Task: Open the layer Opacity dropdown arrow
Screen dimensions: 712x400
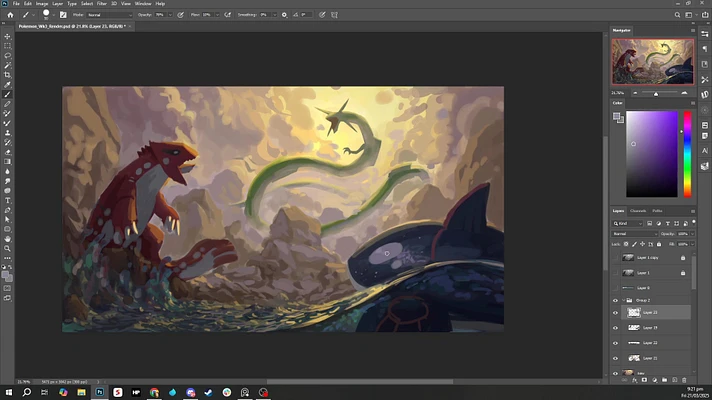Action: [x=692, y=234]
